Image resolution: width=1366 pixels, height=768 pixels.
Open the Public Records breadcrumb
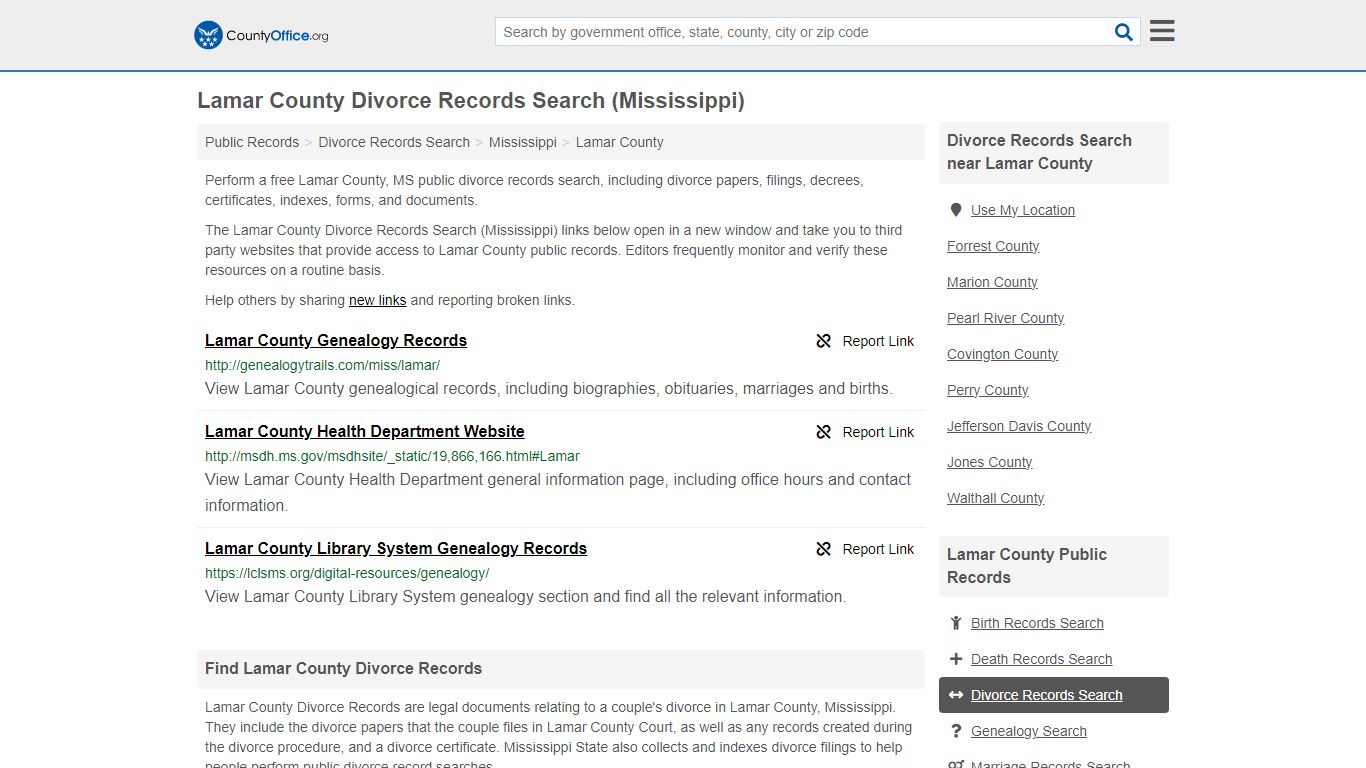pyautogui.click(x=251, y=142)
